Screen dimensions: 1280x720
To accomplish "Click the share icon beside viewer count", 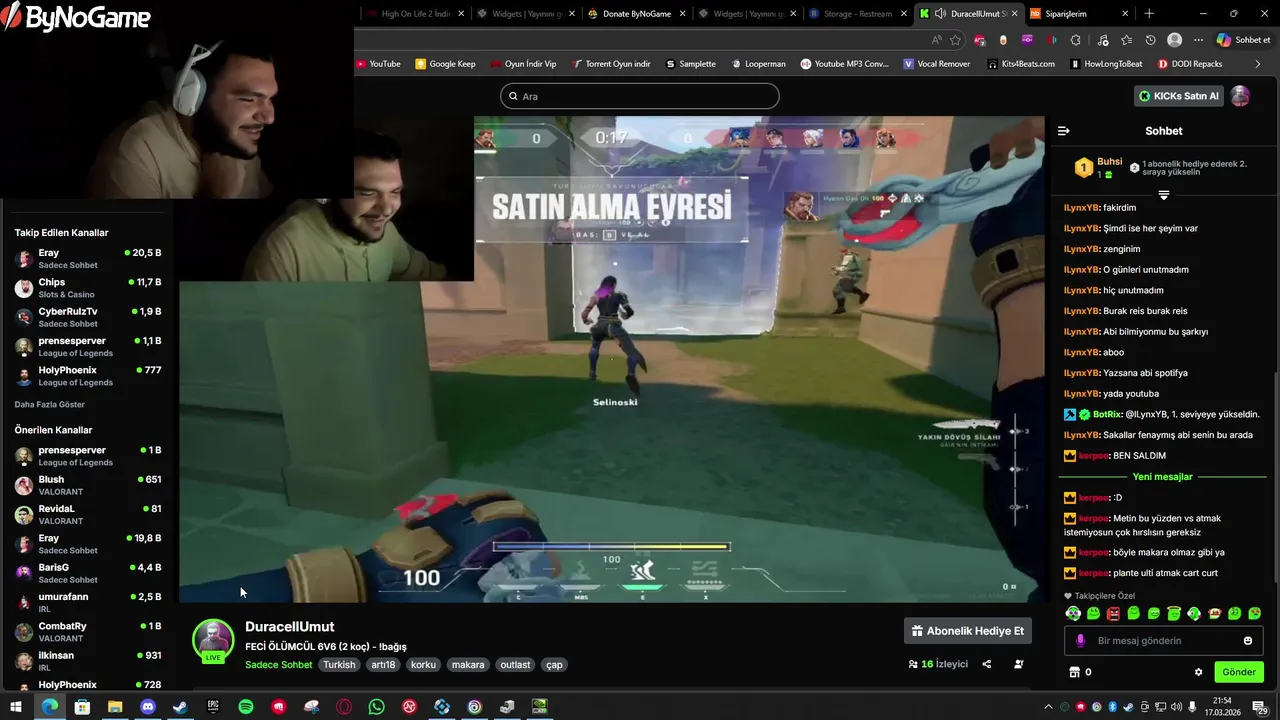I will (987, 664).
